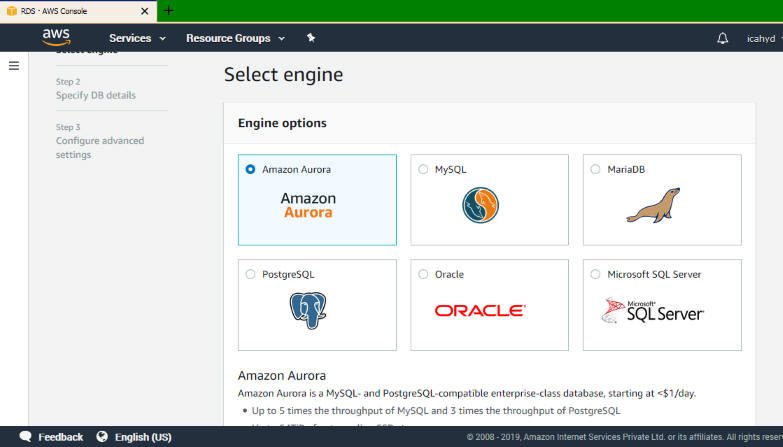Select the Microsoft SQL Server radio button
The width and height of the screenshot is (783, 447).
point(595,274)
